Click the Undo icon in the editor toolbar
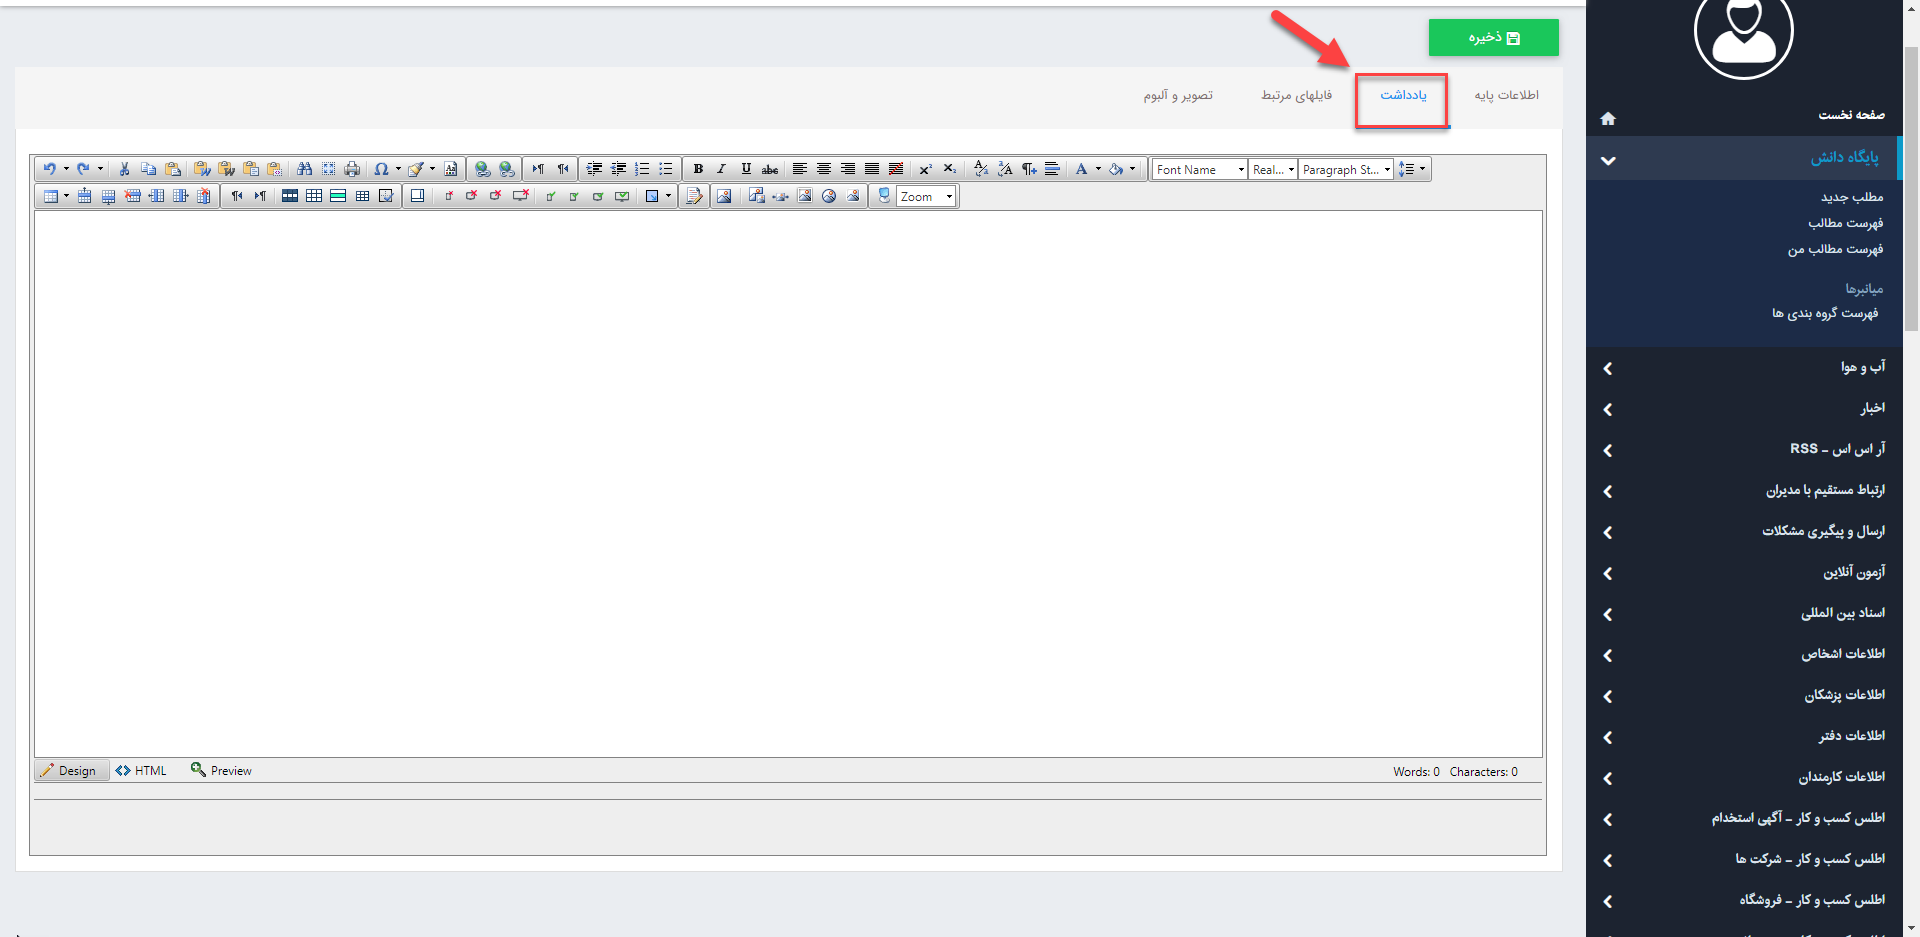Viewport: 1920px width, 937px height. (49, 169)
